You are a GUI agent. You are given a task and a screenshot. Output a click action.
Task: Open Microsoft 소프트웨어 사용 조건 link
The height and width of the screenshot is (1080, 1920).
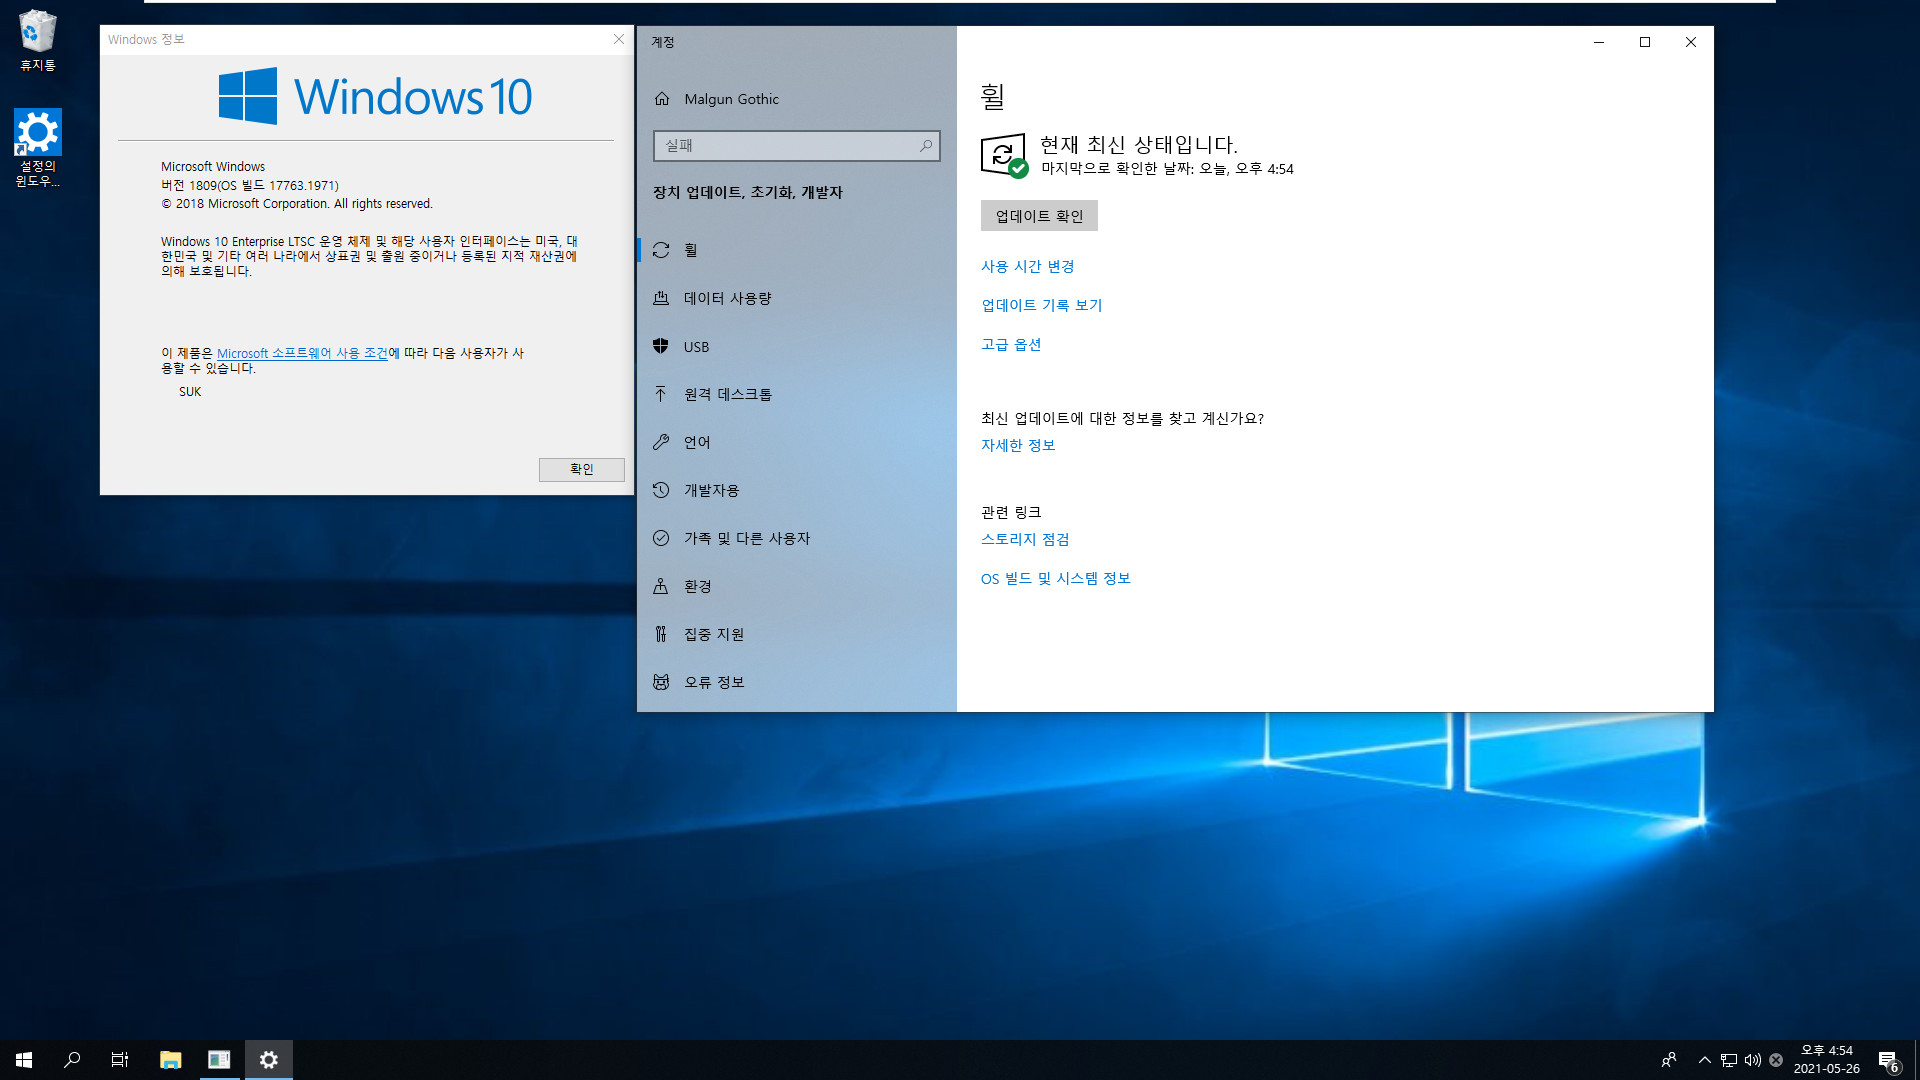302,354
